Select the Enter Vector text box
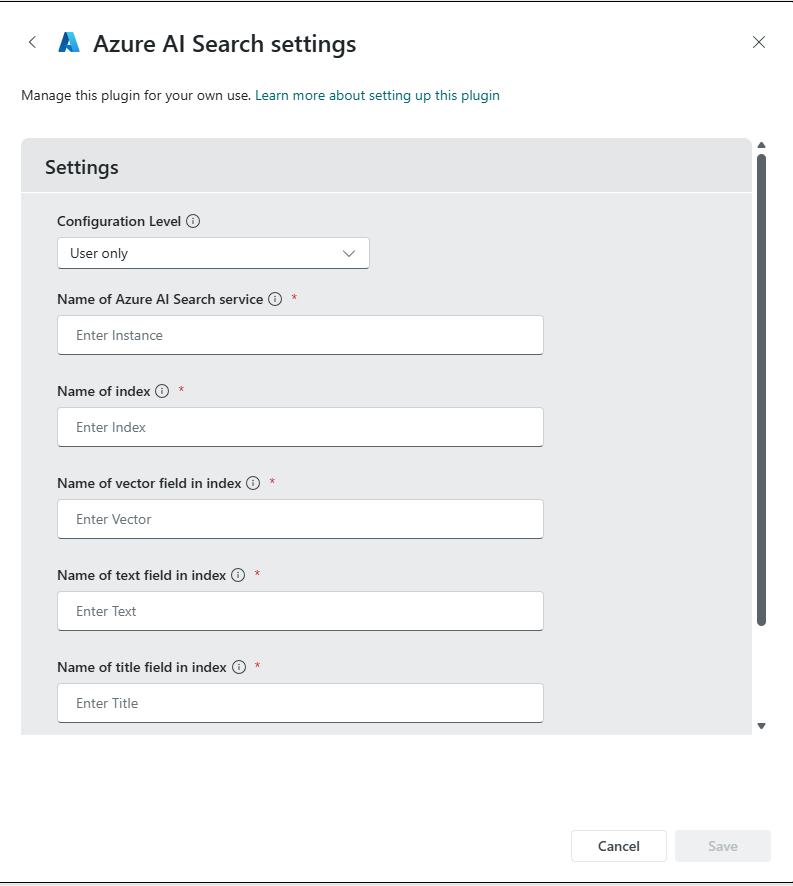Image resolution: width=793 pixels, height=886 pixels. click(300, 519)
